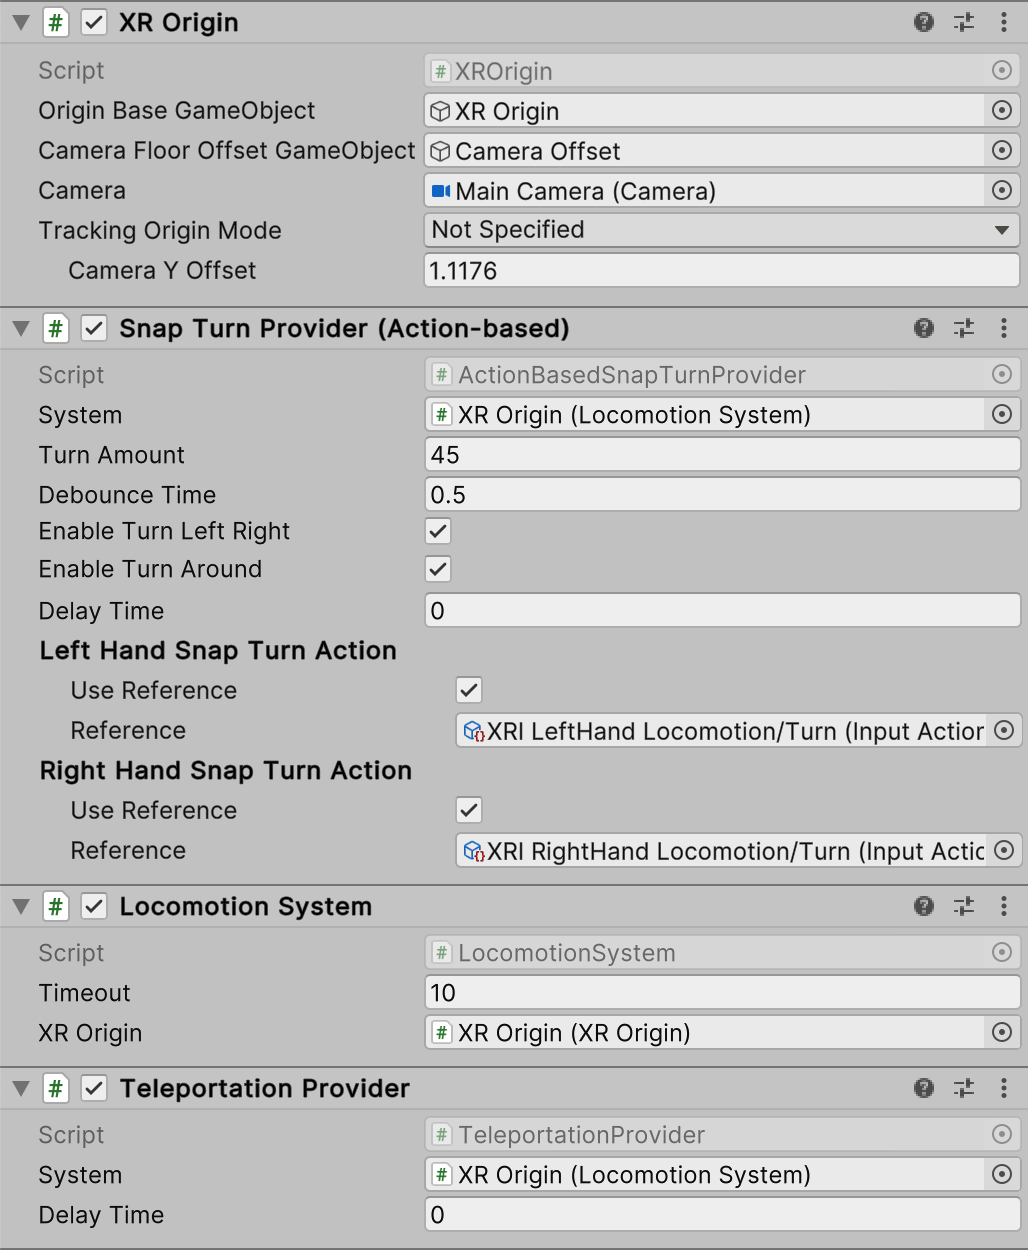Disable the Locomotion System component checkbox

point(94,906)
